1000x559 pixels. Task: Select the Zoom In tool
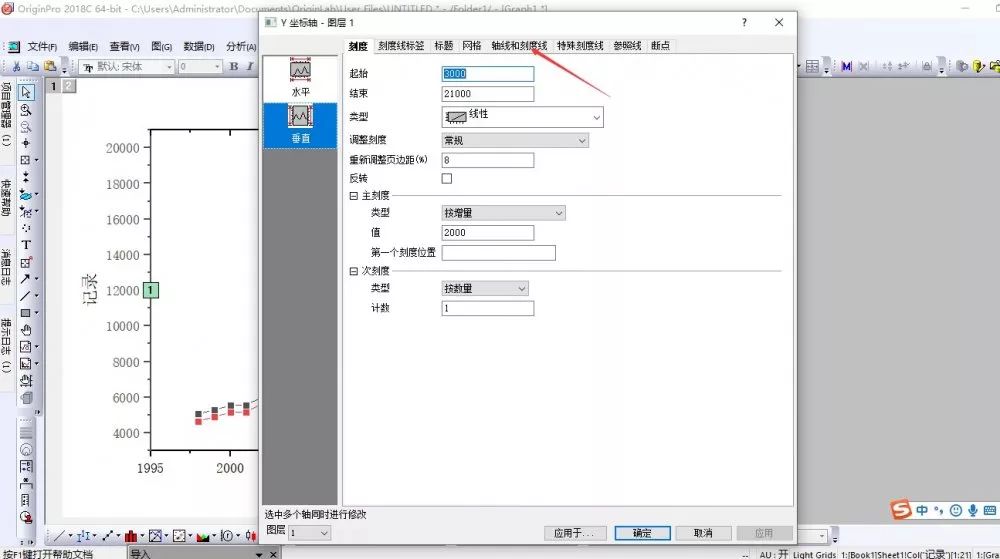[26, 110]
